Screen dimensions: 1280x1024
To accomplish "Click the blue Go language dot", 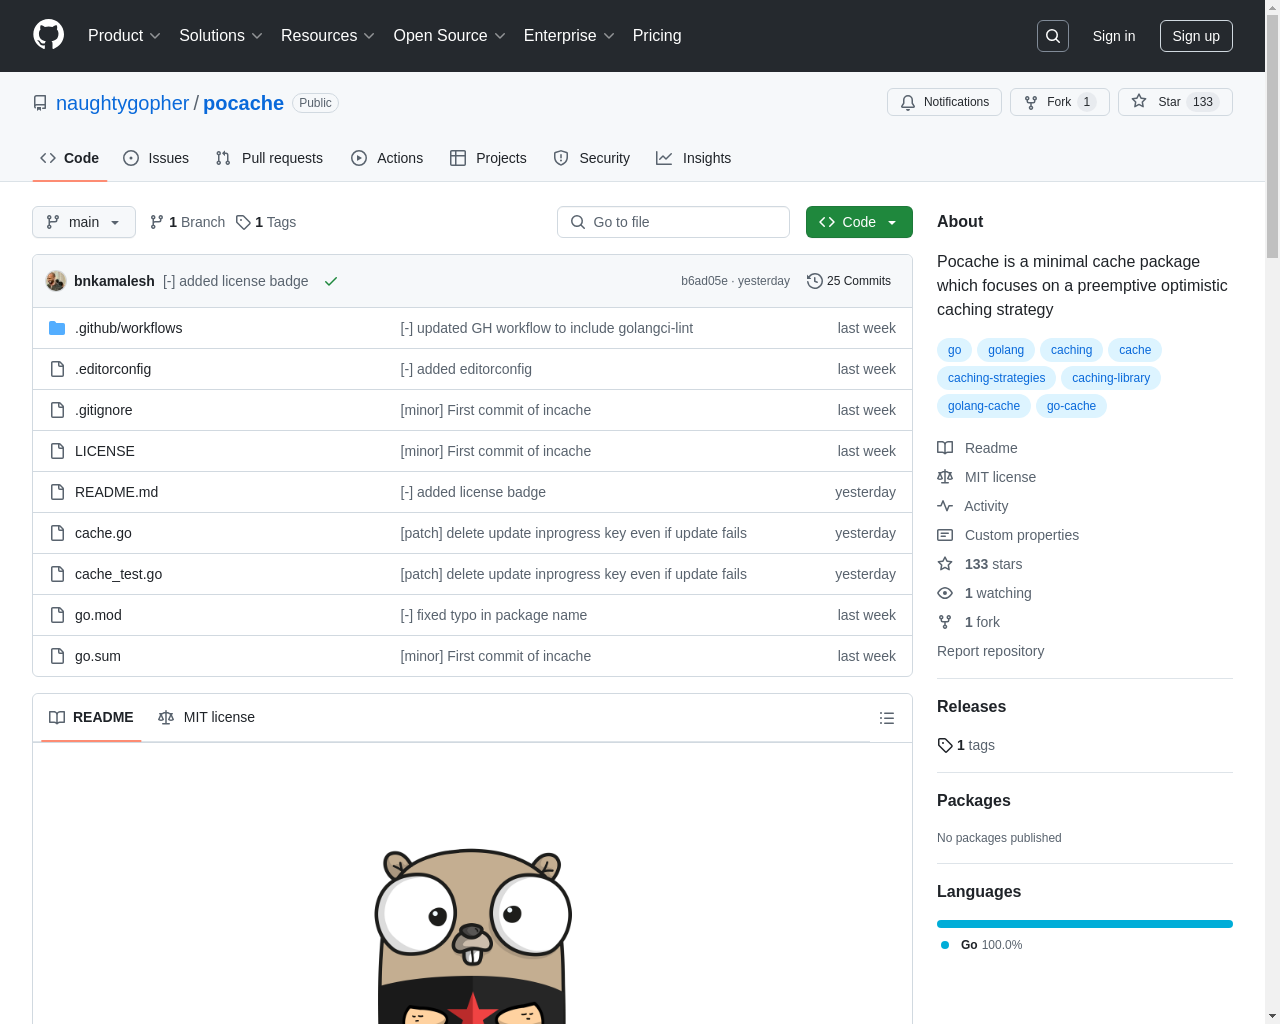I will pyautogui.click(x=945, y=945).
